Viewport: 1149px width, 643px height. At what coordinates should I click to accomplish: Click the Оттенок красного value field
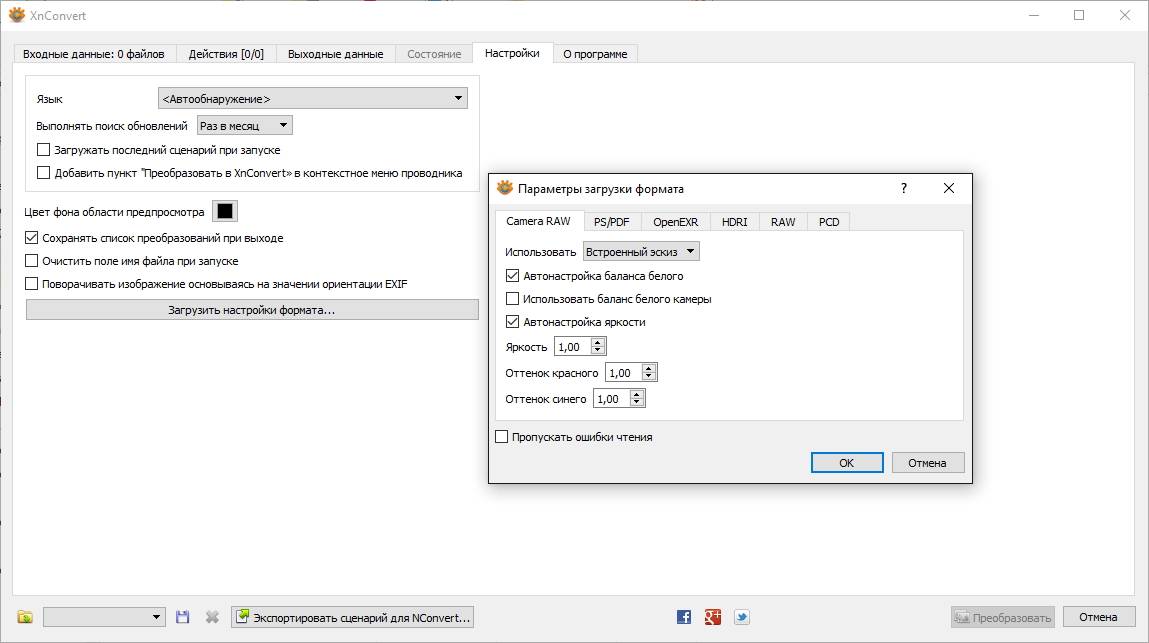pos(624,372)
